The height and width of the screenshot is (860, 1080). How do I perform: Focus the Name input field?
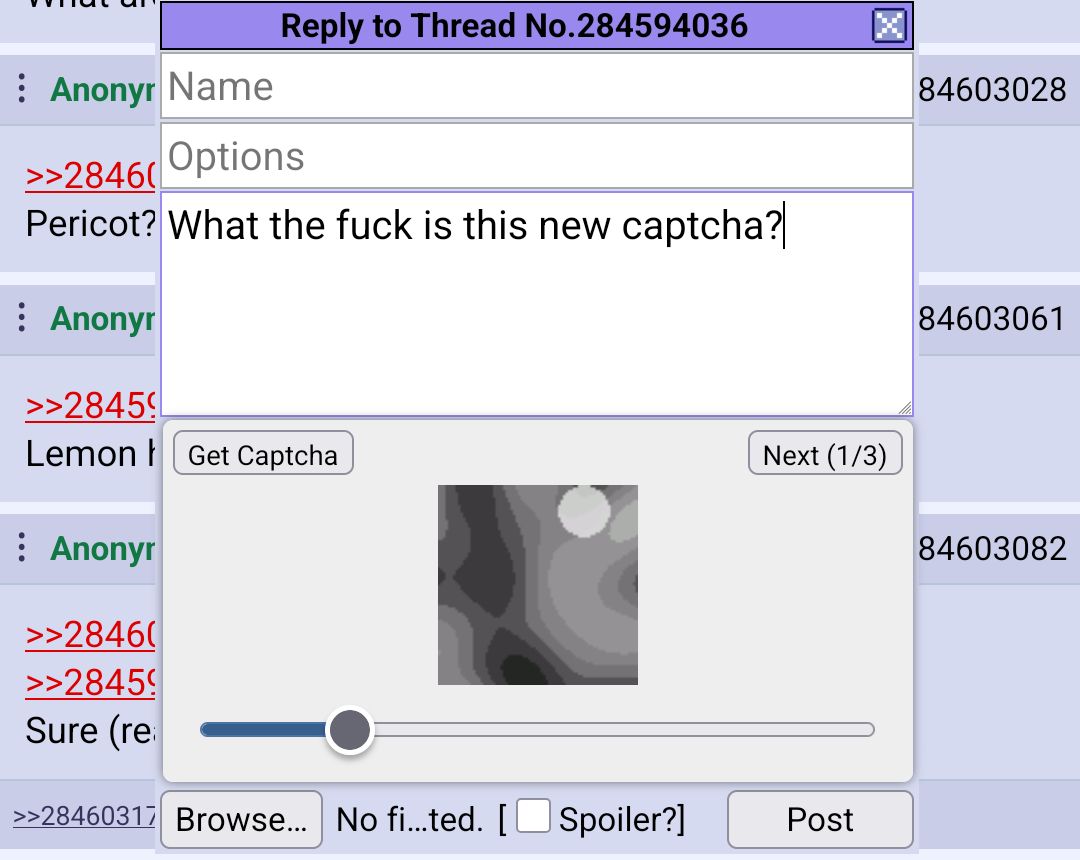537,86
